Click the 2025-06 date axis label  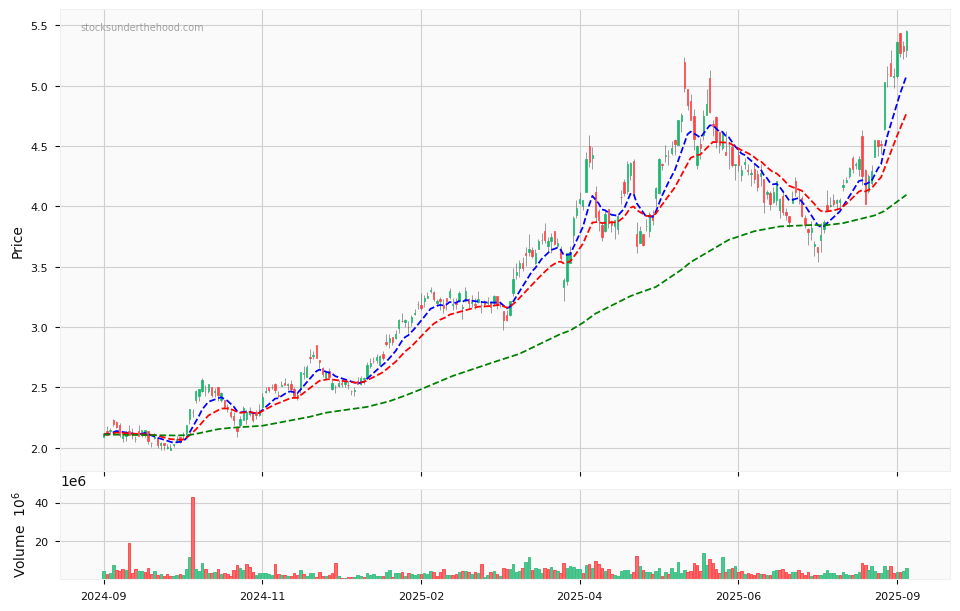click(x=738, y=595)
